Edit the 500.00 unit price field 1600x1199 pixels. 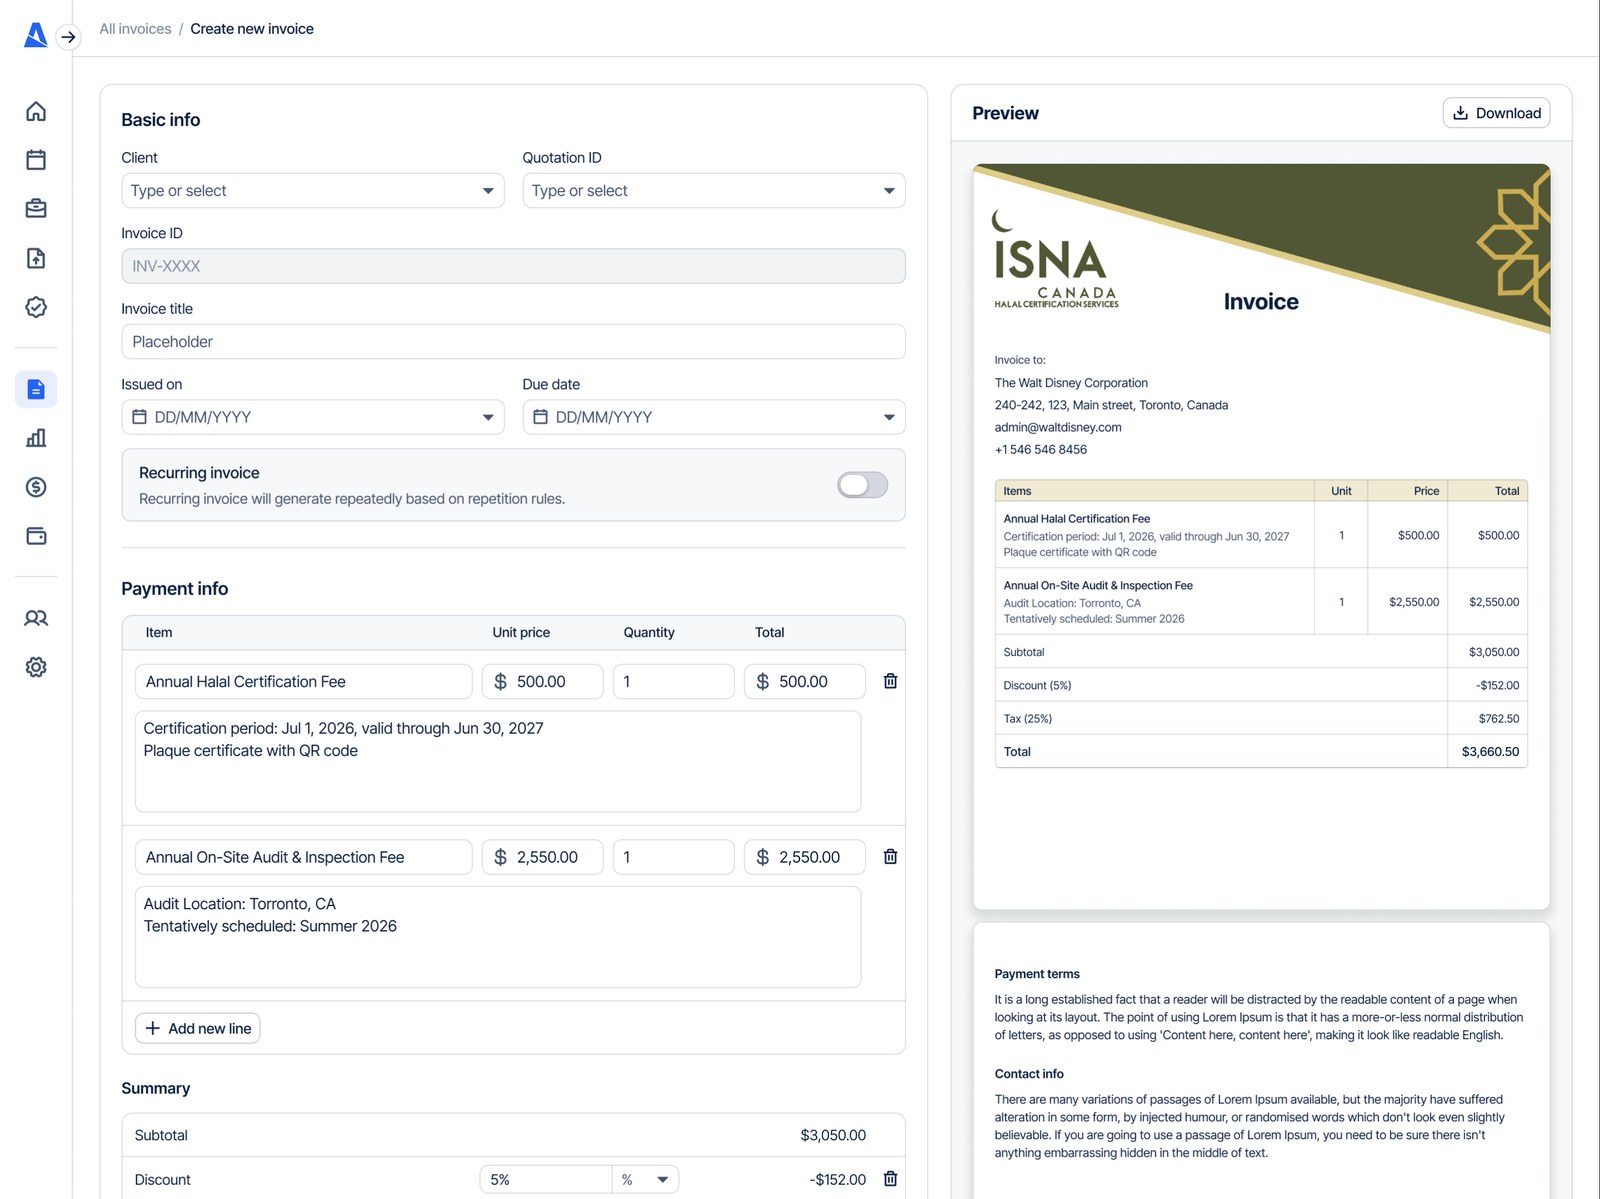[543, 682]
